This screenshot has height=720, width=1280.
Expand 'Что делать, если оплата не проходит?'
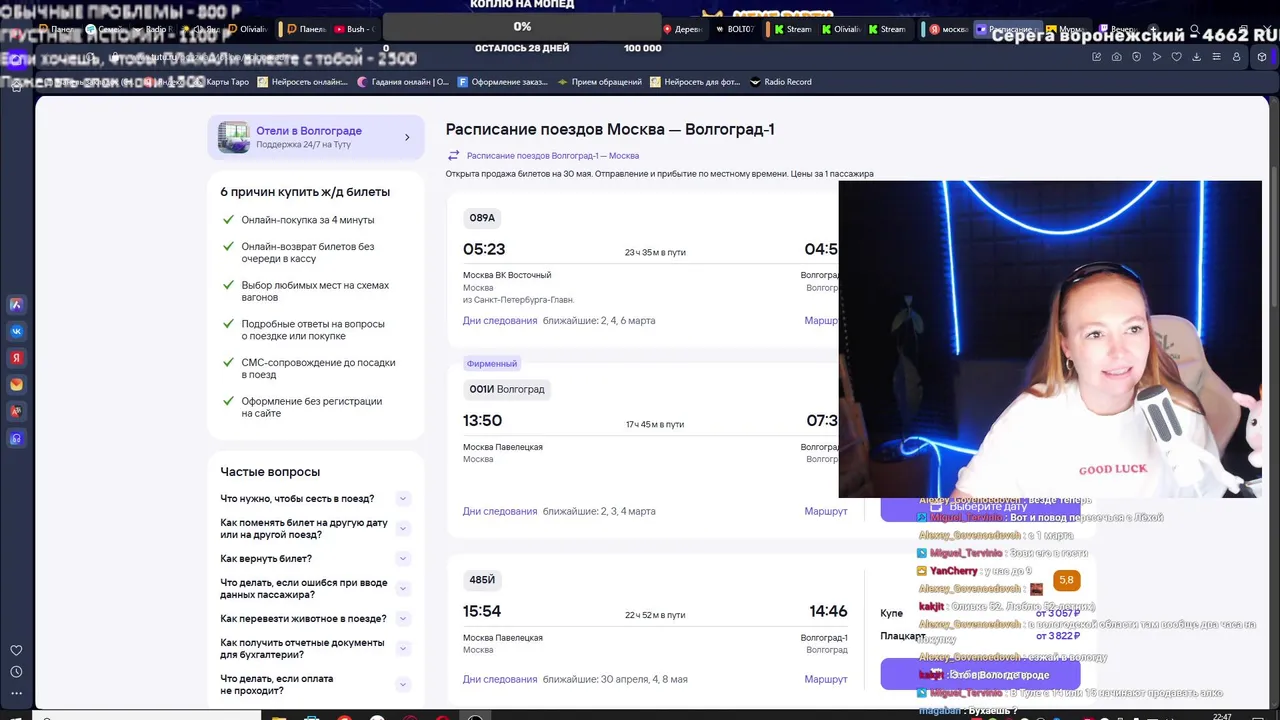pos(403,684)
